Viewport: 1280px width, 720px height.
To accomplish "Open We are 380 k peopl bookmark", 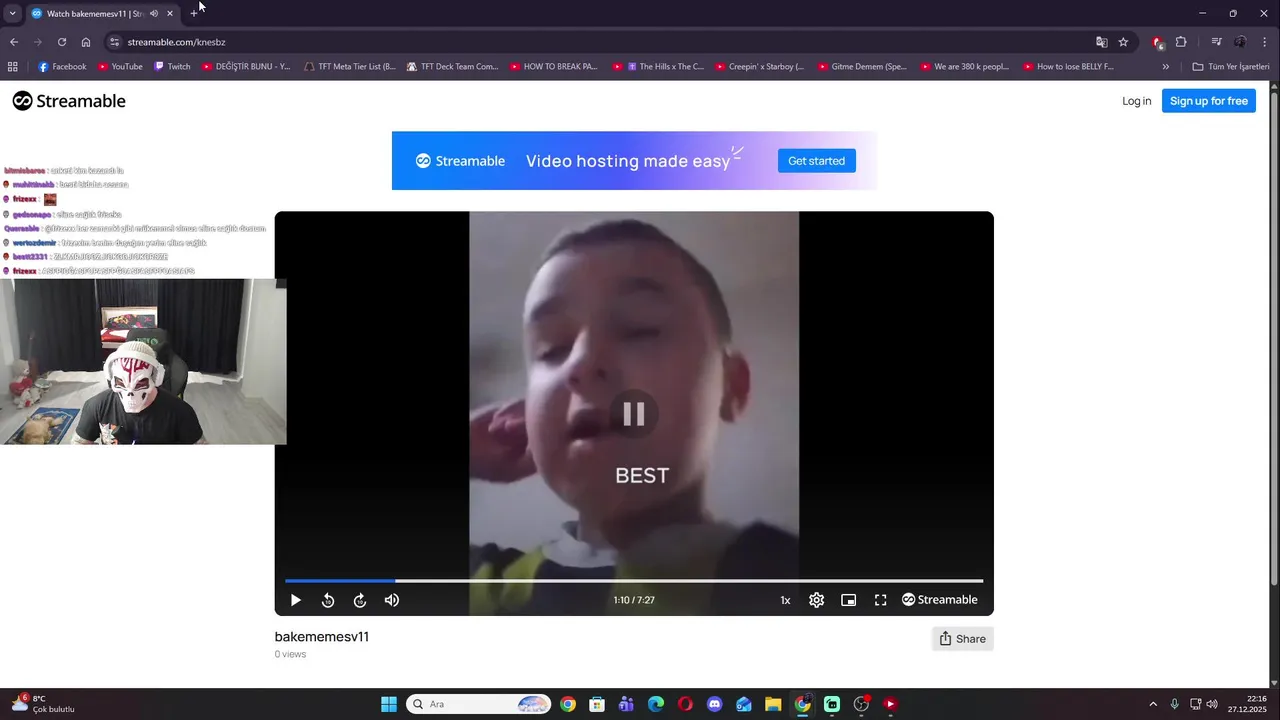I will tap(965, 67).
